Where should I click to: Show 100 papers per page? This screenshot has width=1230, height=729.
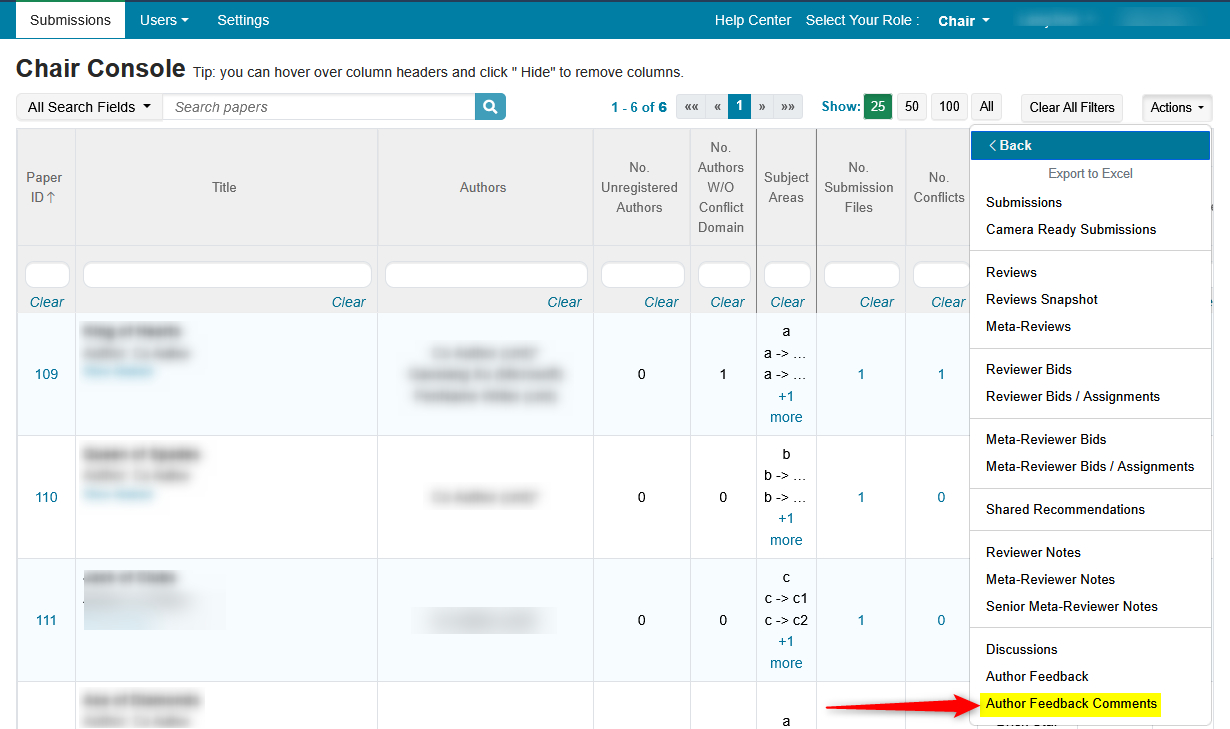(949, 107)
